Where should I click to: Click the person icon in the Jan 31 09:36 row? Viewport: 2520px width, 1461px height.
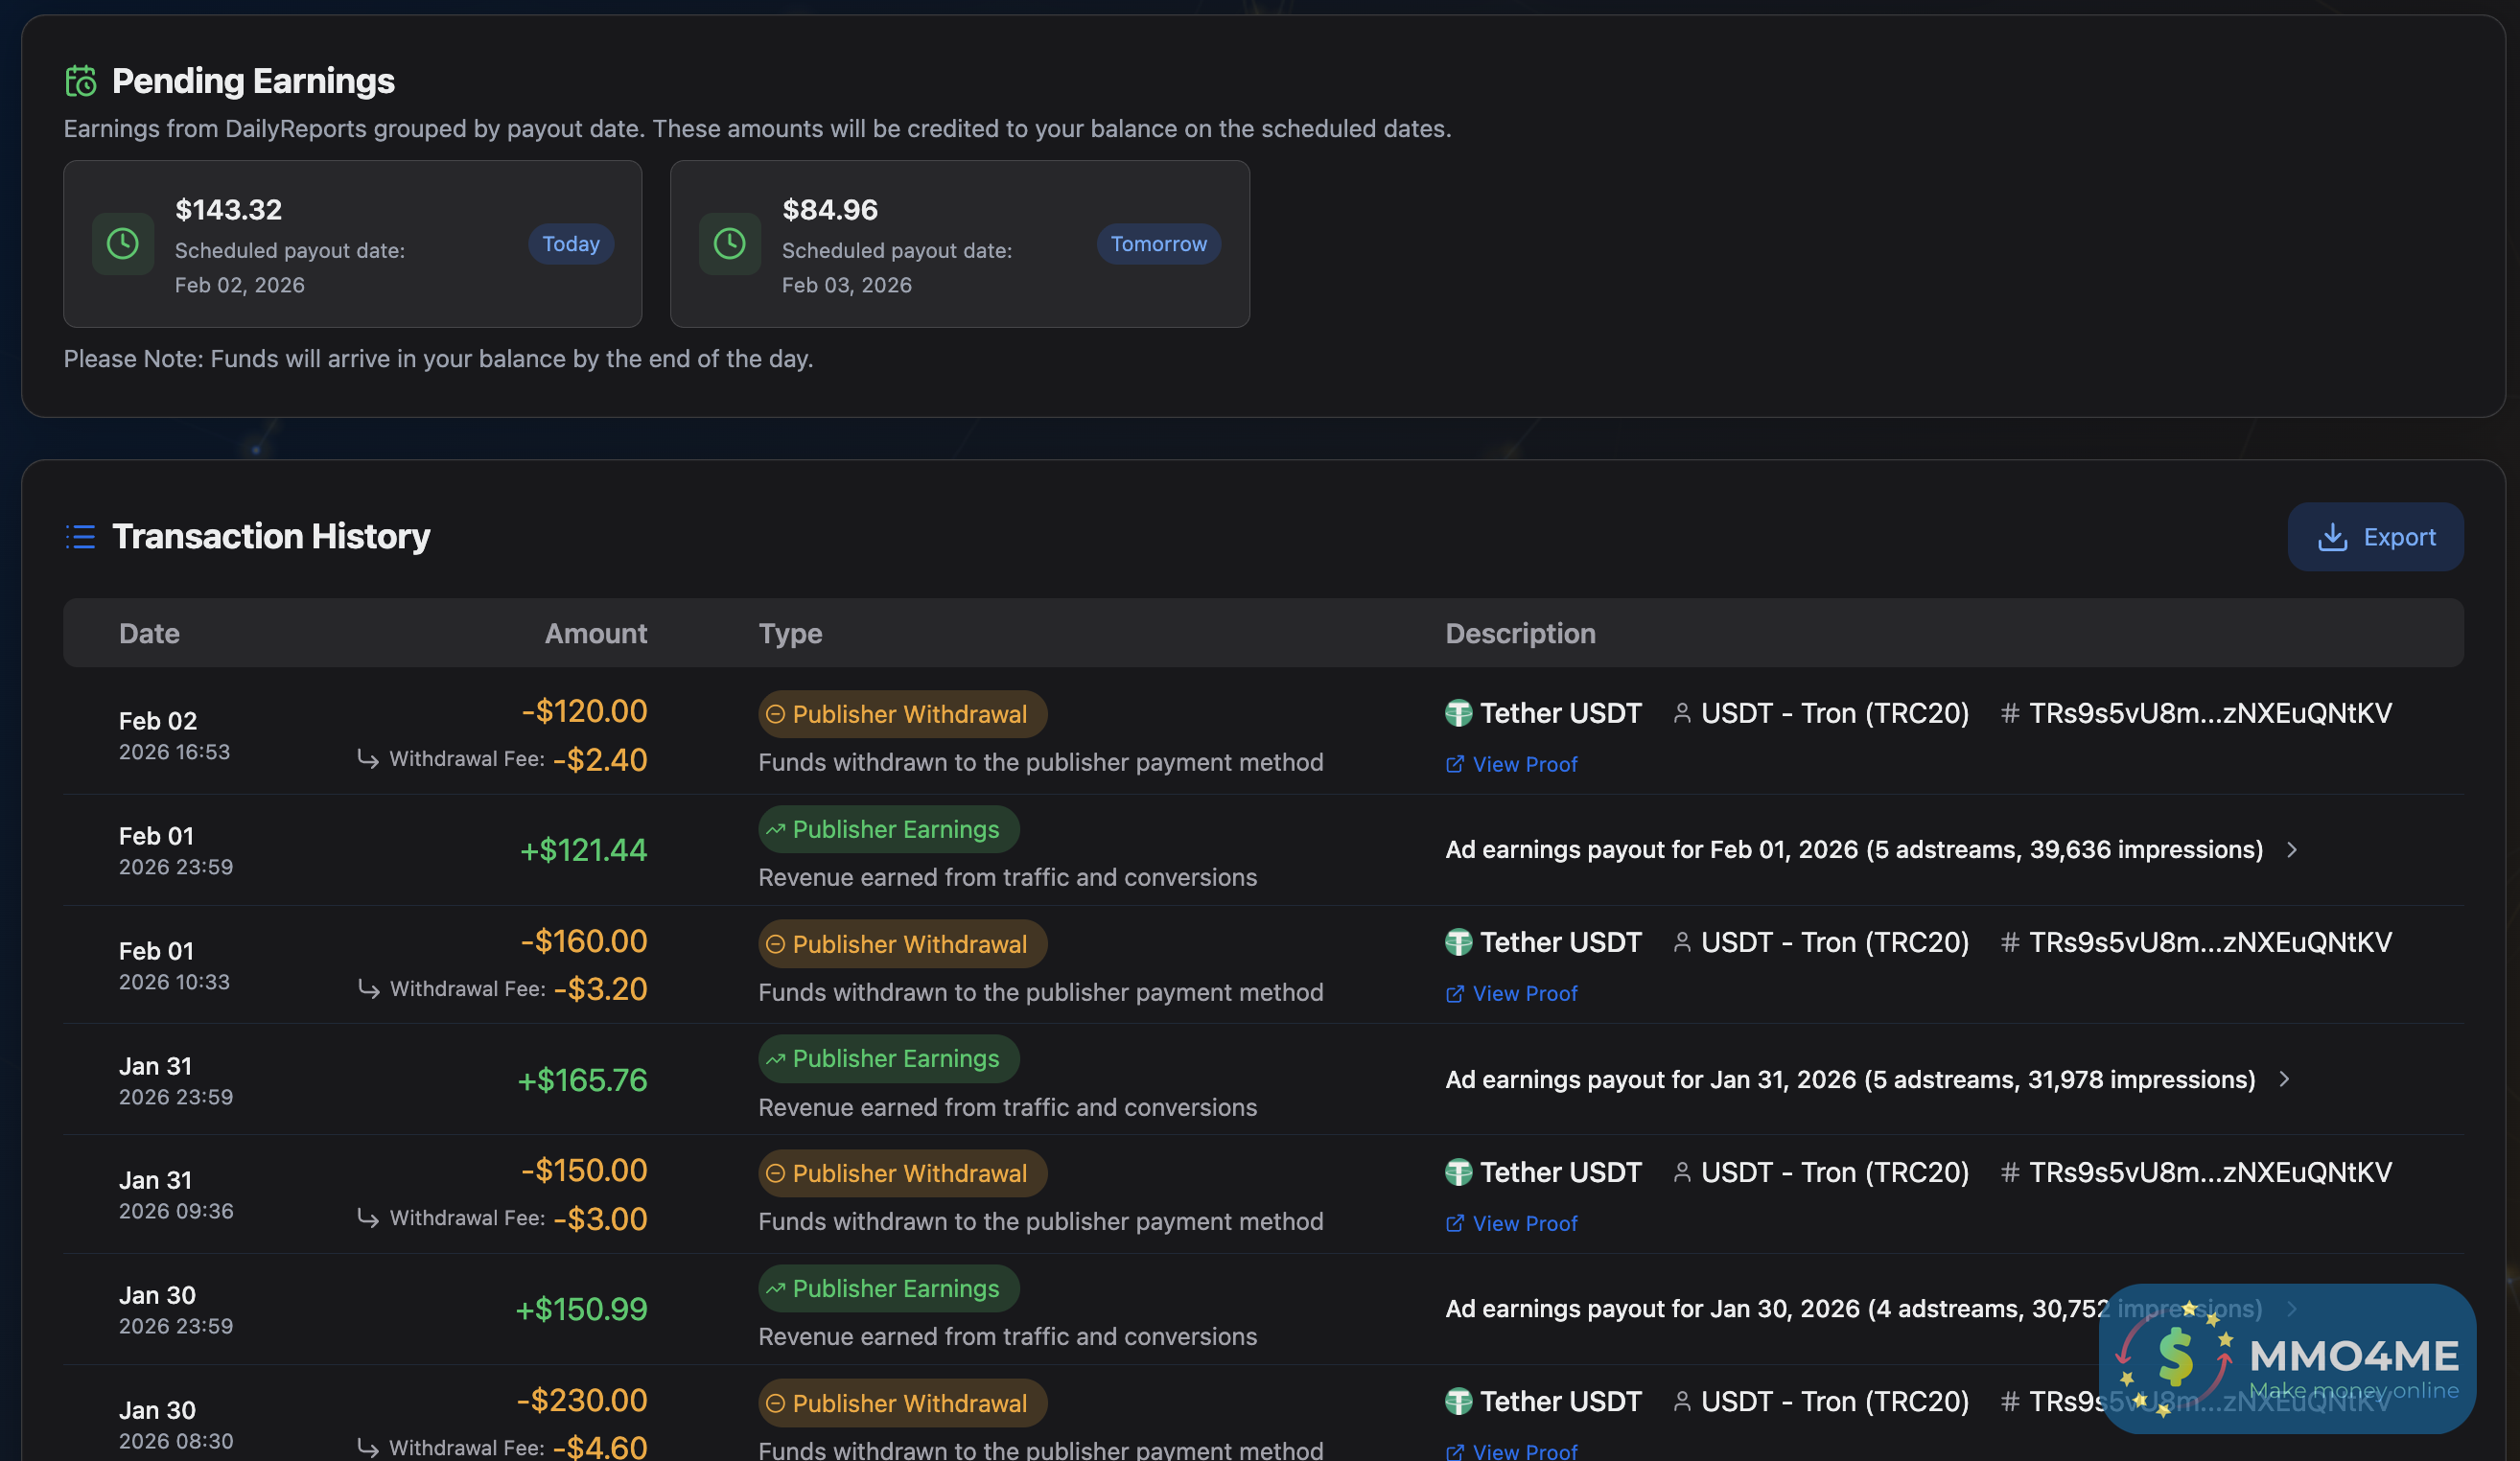click(x=1682, y=1172)
